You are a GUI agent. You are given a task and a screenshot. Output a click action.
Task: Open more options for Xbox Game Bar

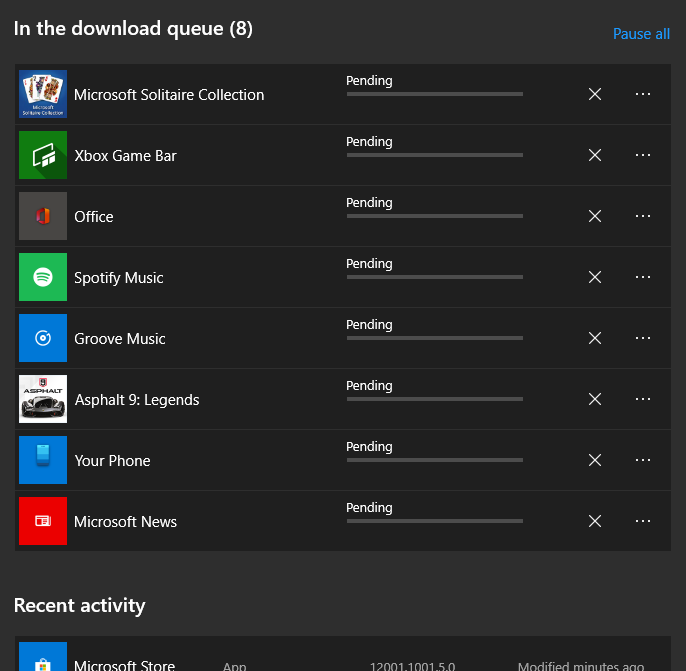point(643,155)
